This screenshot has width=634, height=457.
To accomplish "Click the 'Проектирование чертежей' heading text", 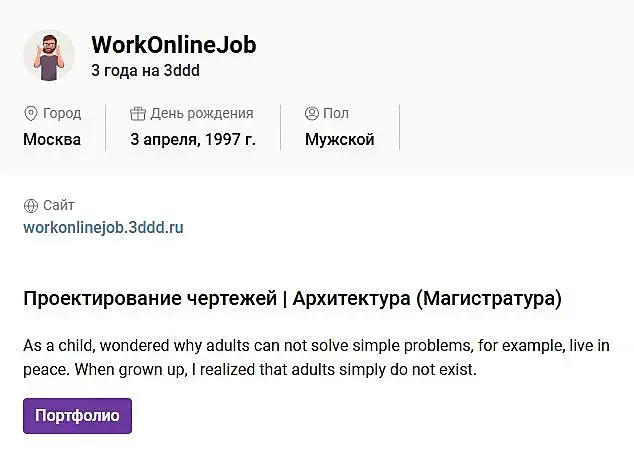I will pyautogui.click(x=149, y=298).
